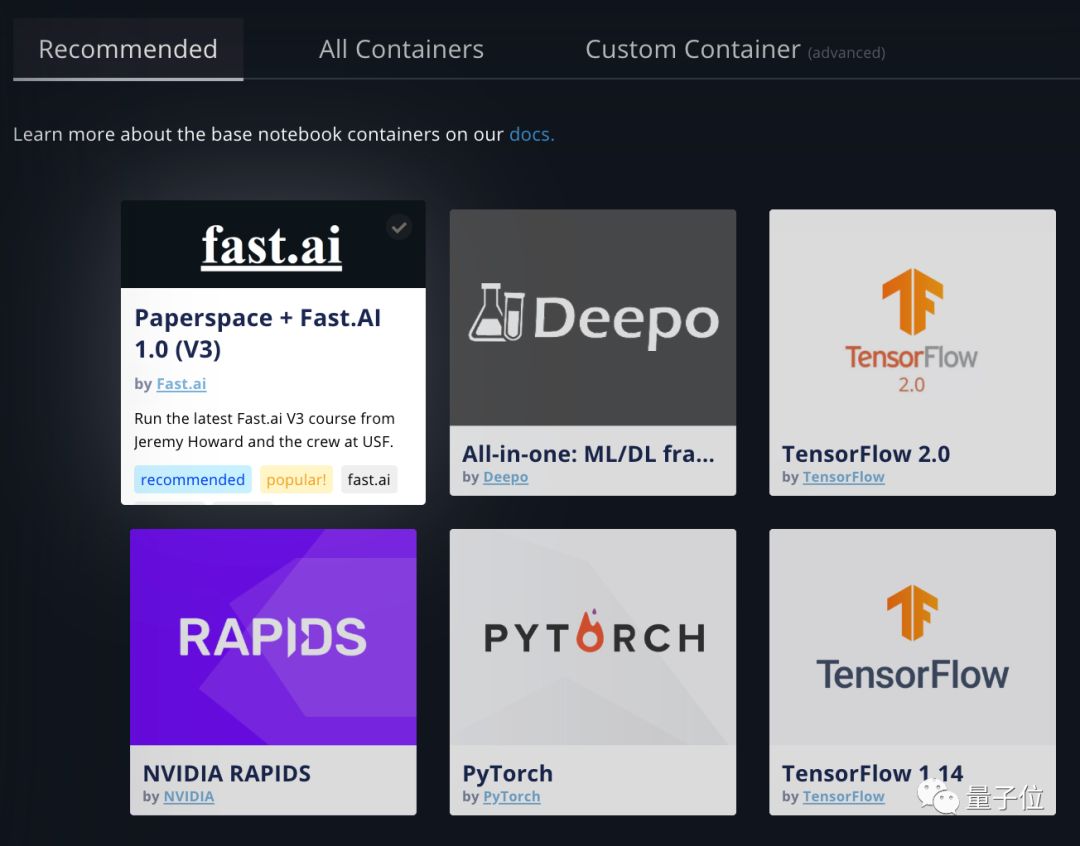Screen dimensions: 1080x846
Task: Click the NVIDIA author link
Action: pyautogui.click(x=188, y=796)
